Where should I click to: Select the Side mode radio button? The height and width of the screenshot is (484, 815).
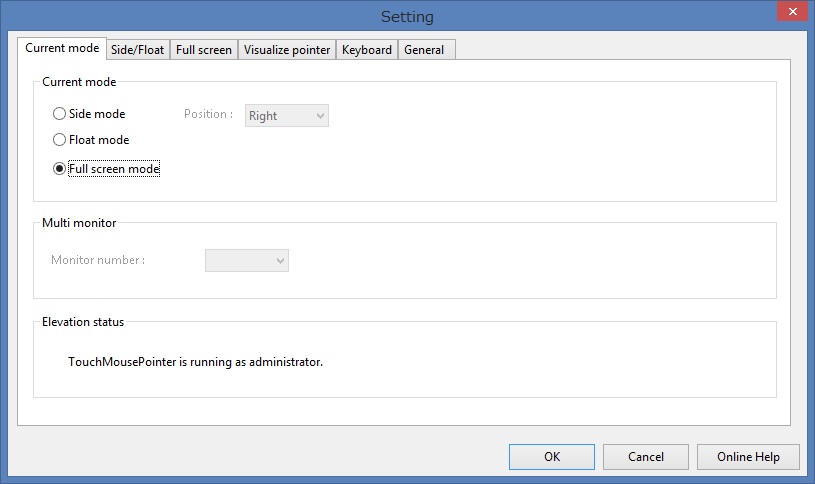[x=60, y=114]
